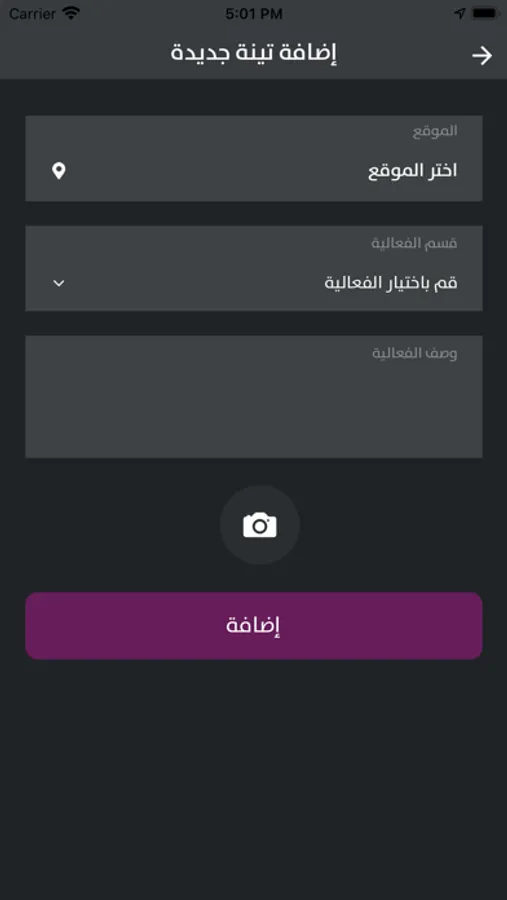Click the Wi-Fi status icon
Screen dimensions: 507x900
[71, 13]
